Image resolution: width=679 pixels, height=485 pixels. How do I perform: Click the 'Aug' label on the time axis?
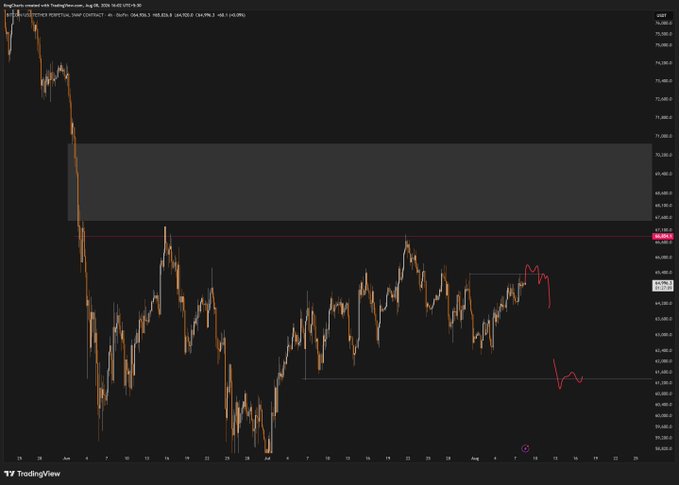[x=475, y=458]
